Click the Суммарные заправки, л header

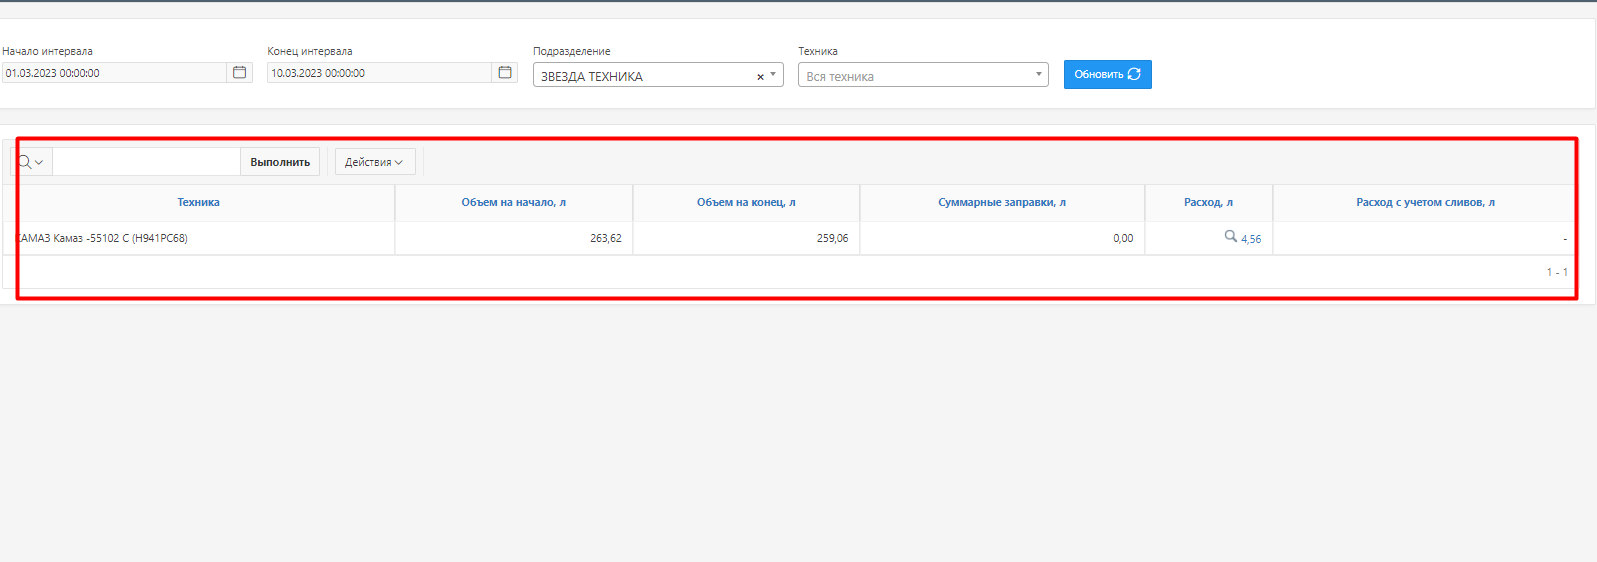click(1001, 202)
